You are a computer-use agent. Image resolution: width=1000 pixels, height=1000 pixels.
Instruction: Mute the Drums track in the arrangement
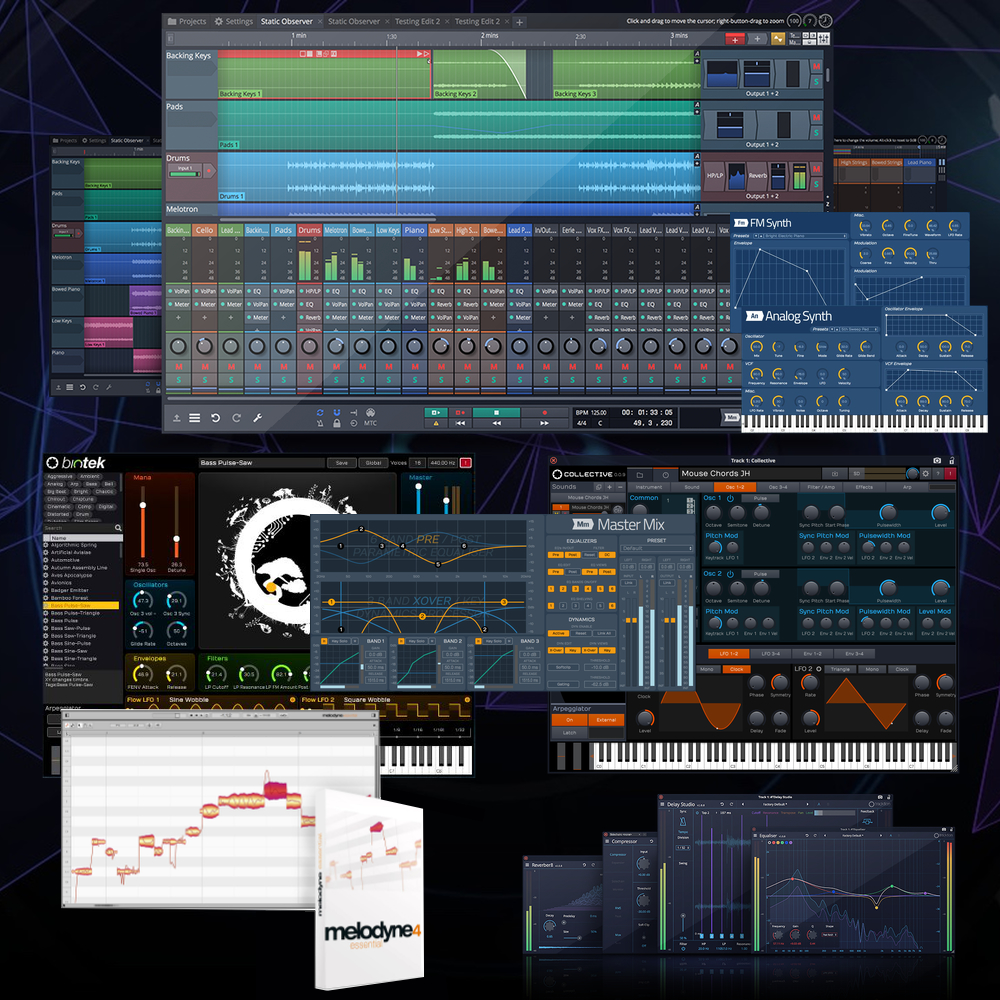pos(816,169)
